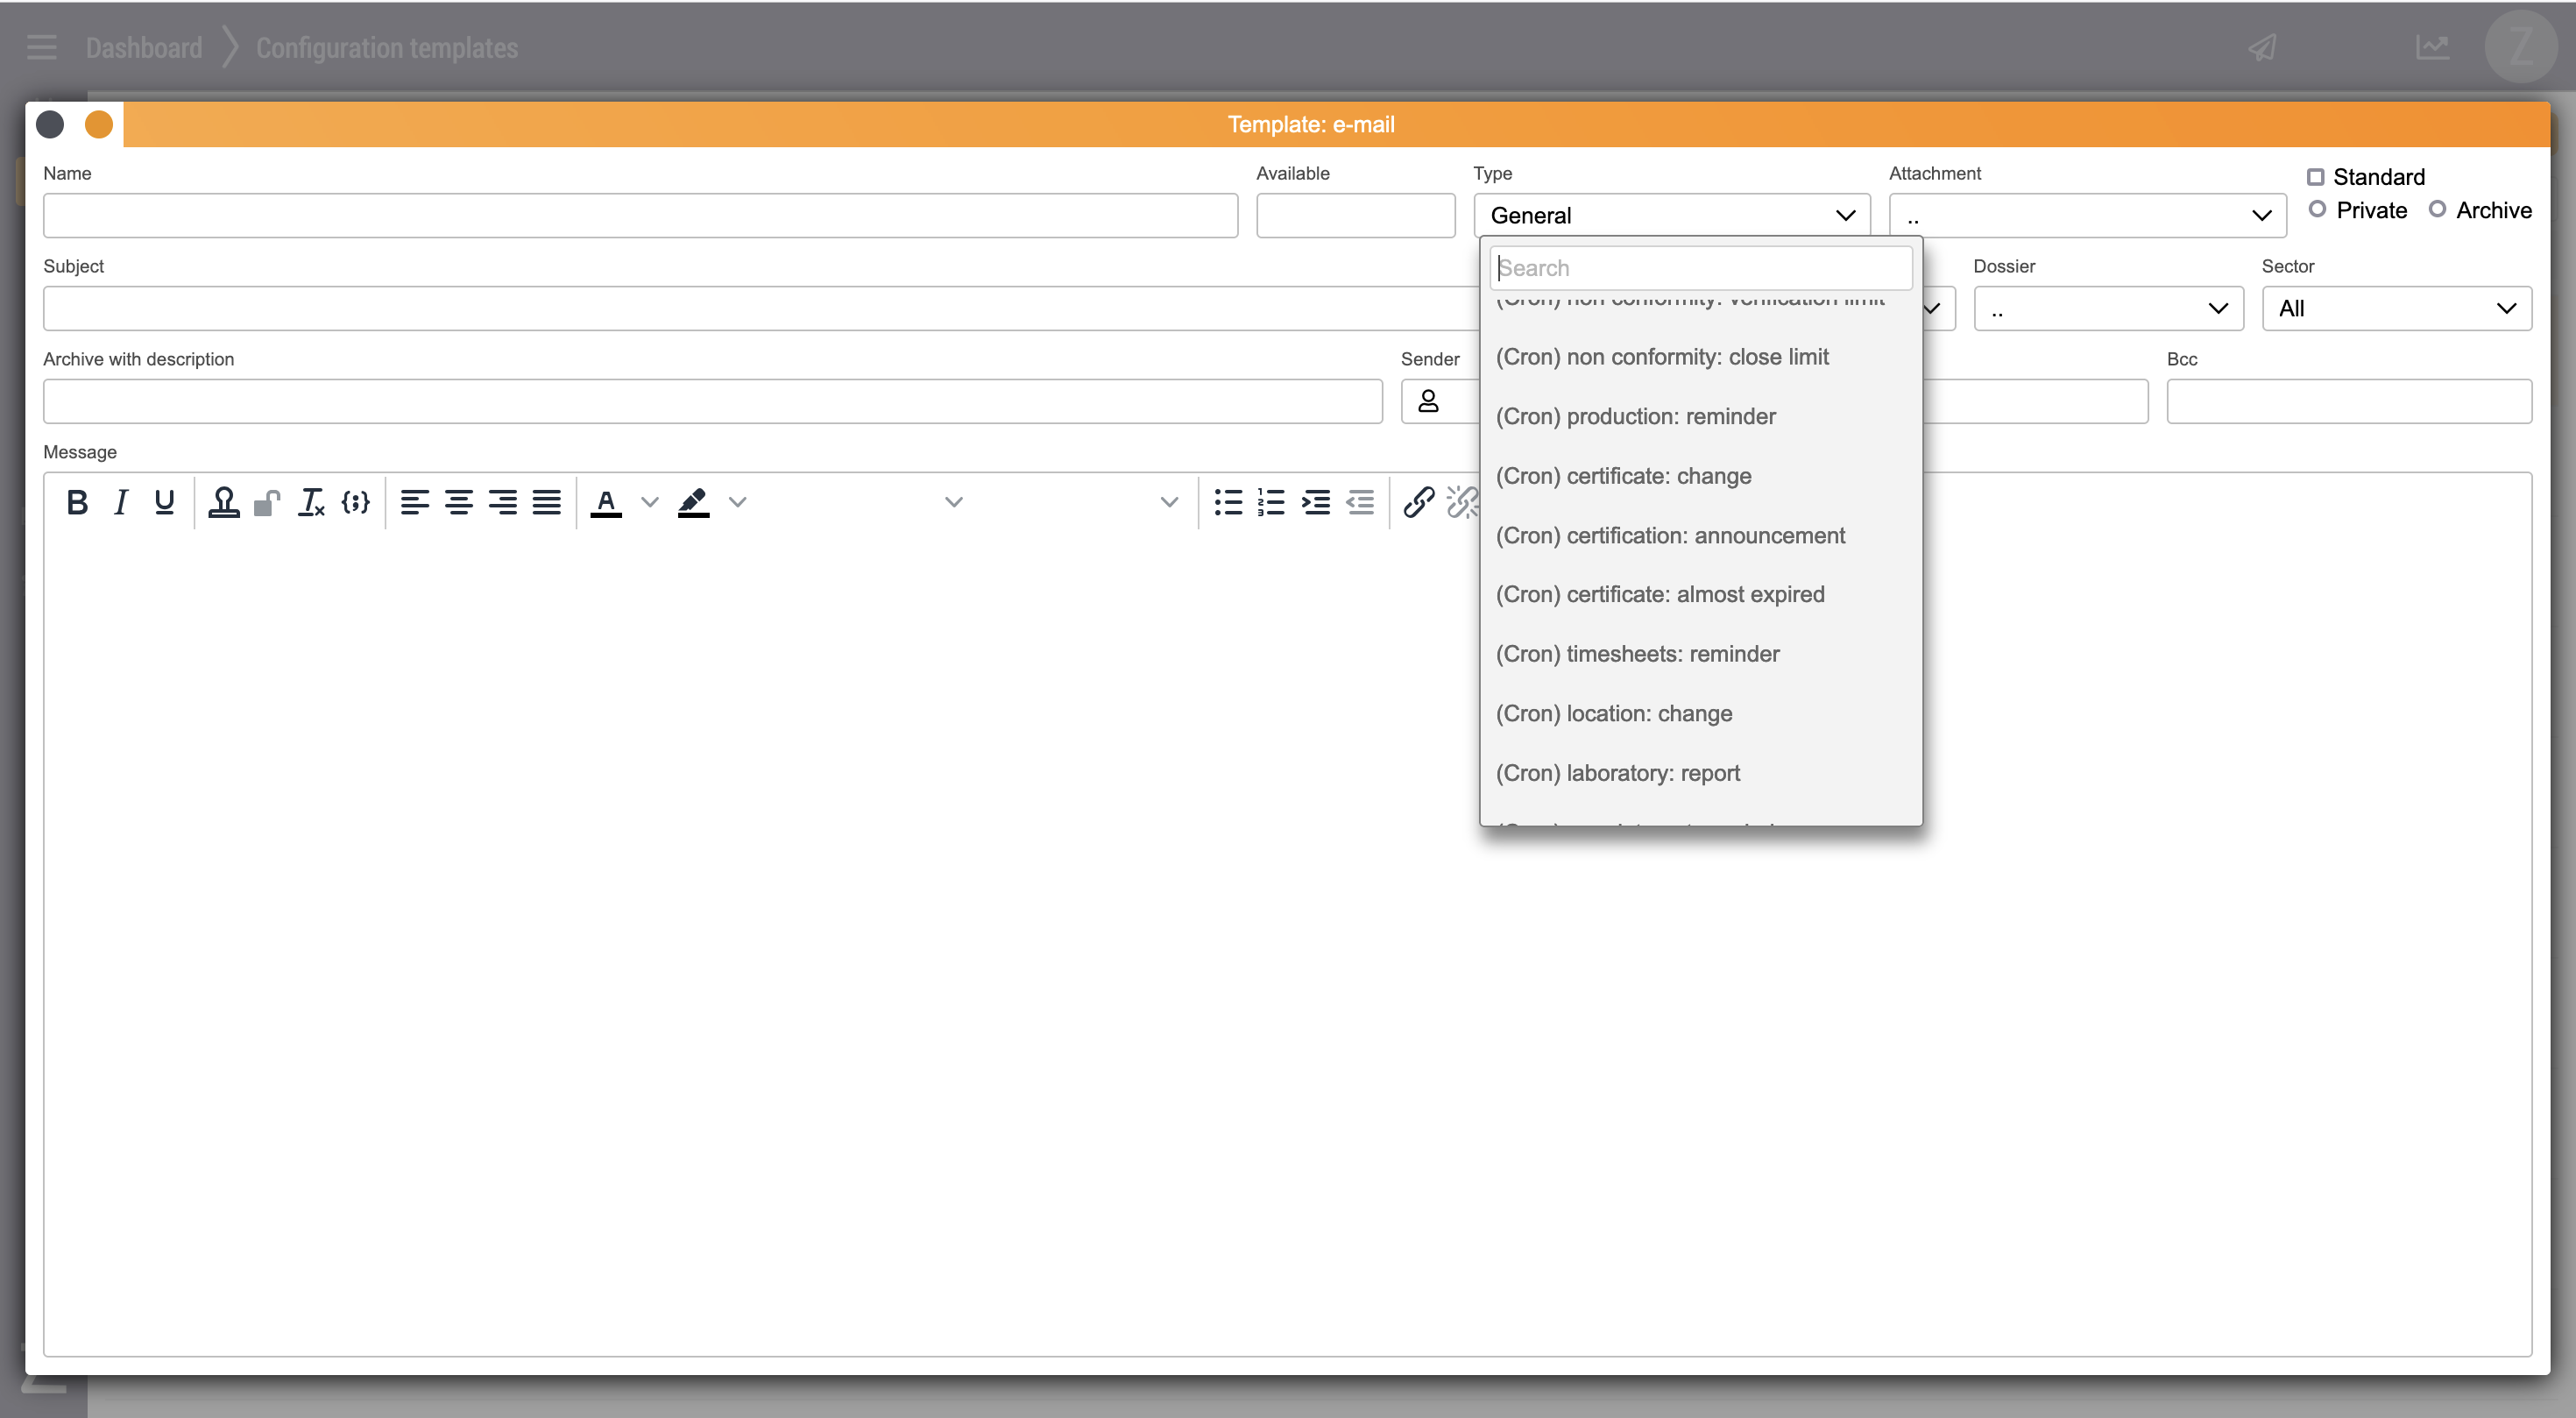Apply italic formatting
Screen dimensions: 2576x1418
(121, 502)
